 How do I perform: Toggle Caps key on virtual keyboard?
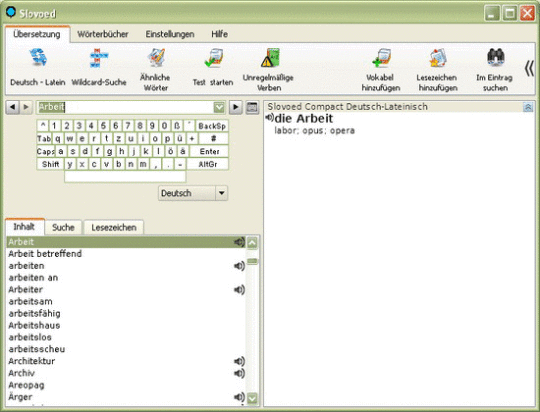tap(45, 152)
